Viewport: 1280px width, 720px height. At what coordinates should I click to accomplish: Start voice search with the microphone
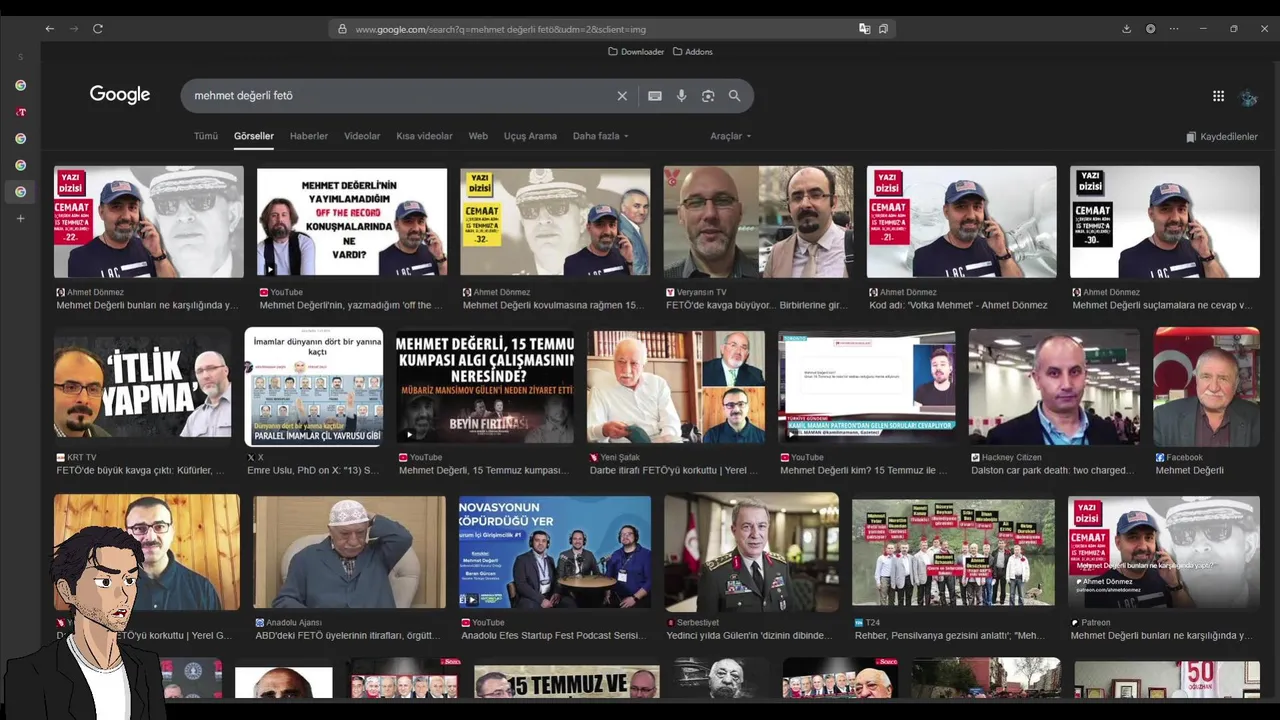681,96
